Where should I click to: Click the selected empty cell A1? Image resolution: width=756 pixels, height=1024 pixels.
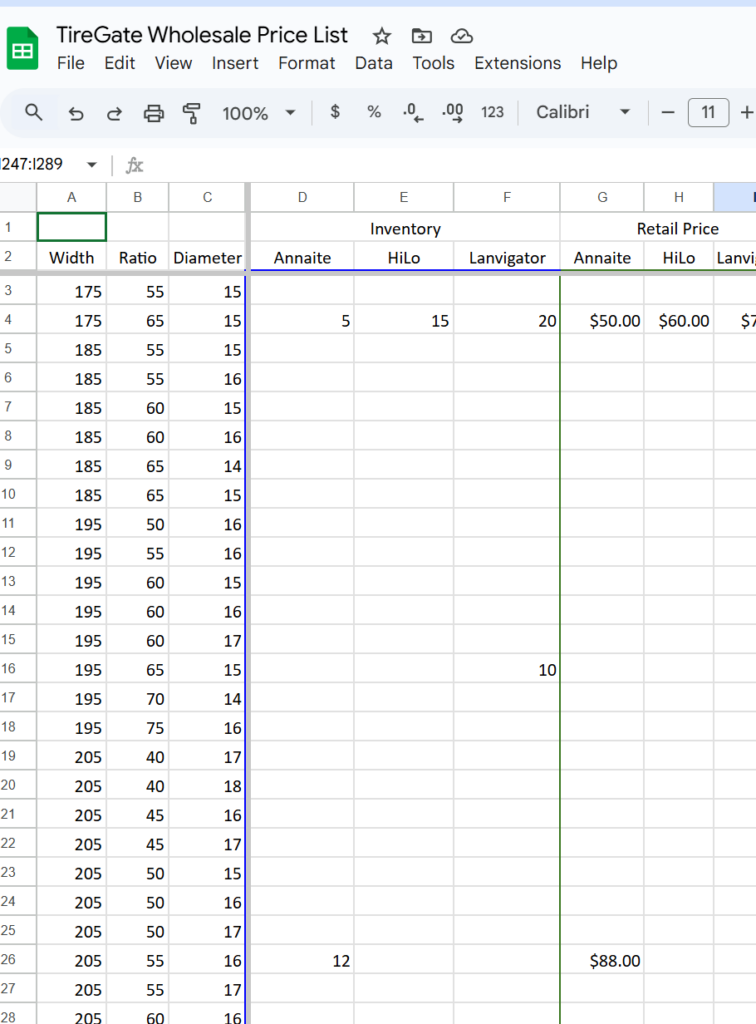coord(72,227)
